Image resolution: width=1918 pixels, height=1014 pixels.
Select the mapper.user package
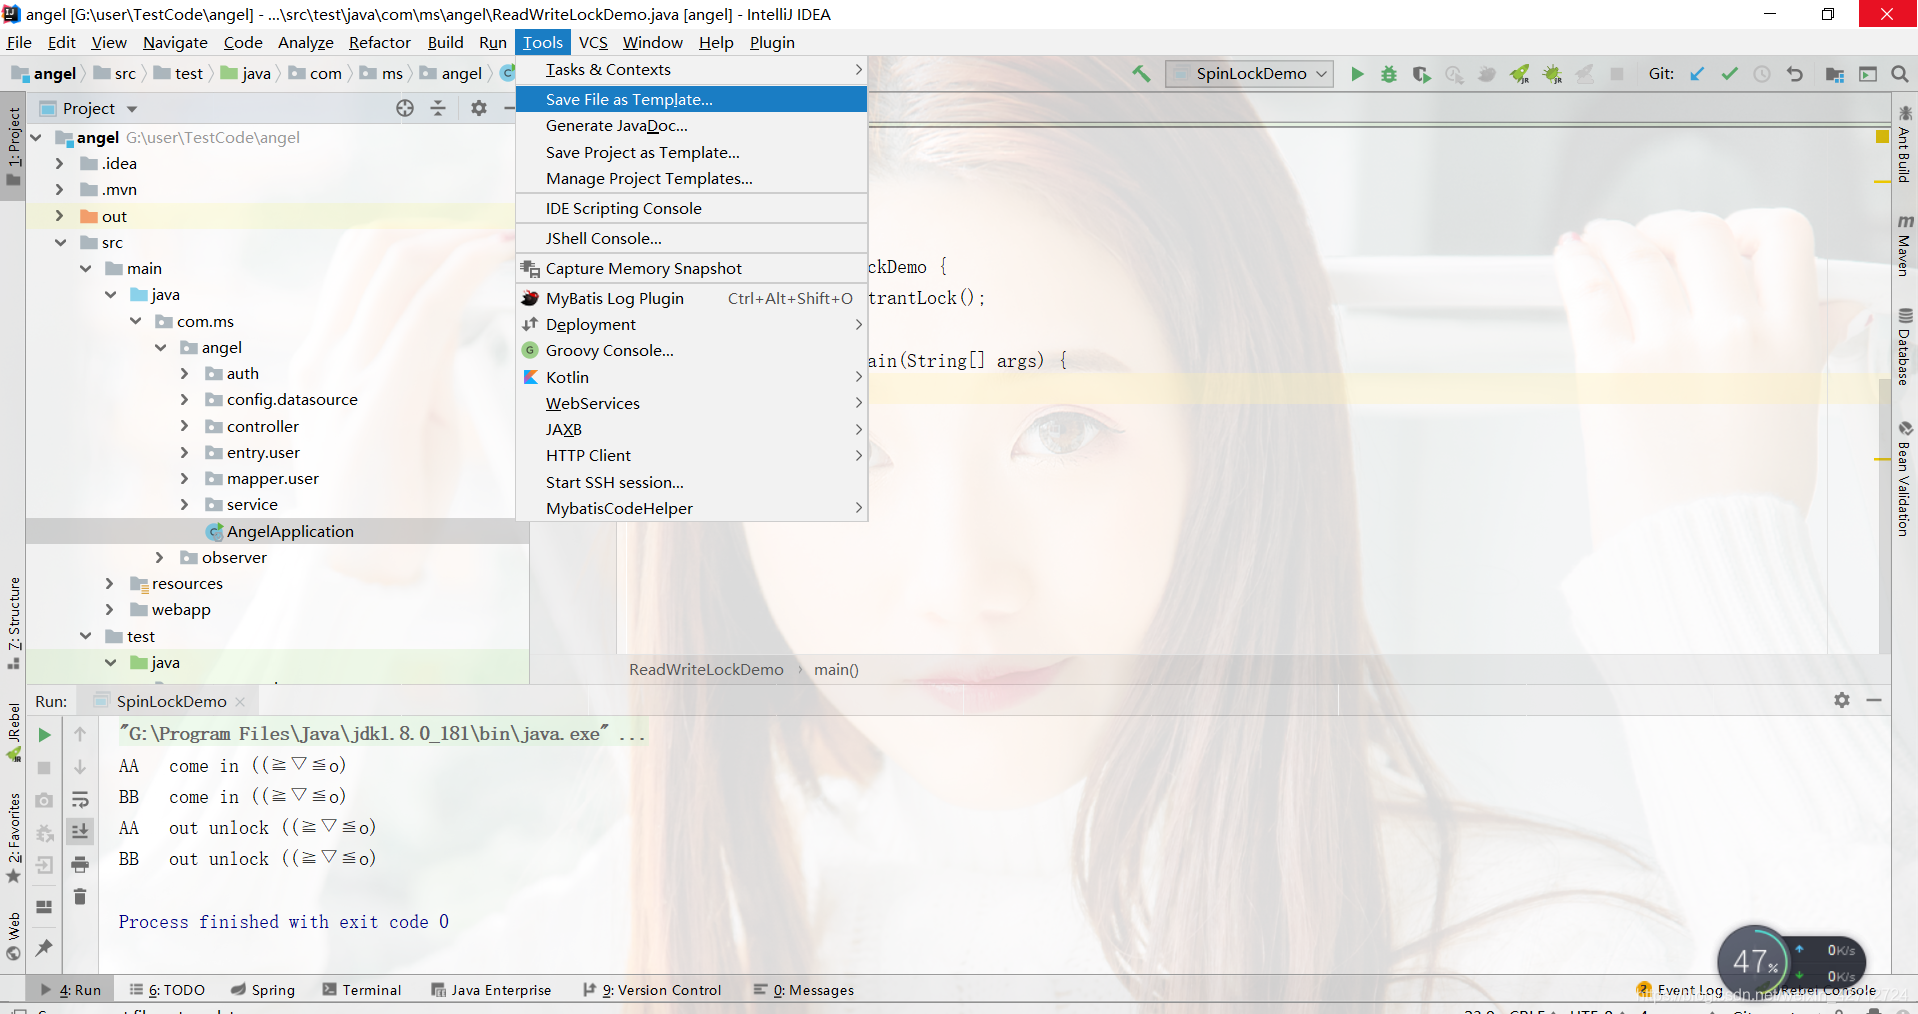click(272, 478)
